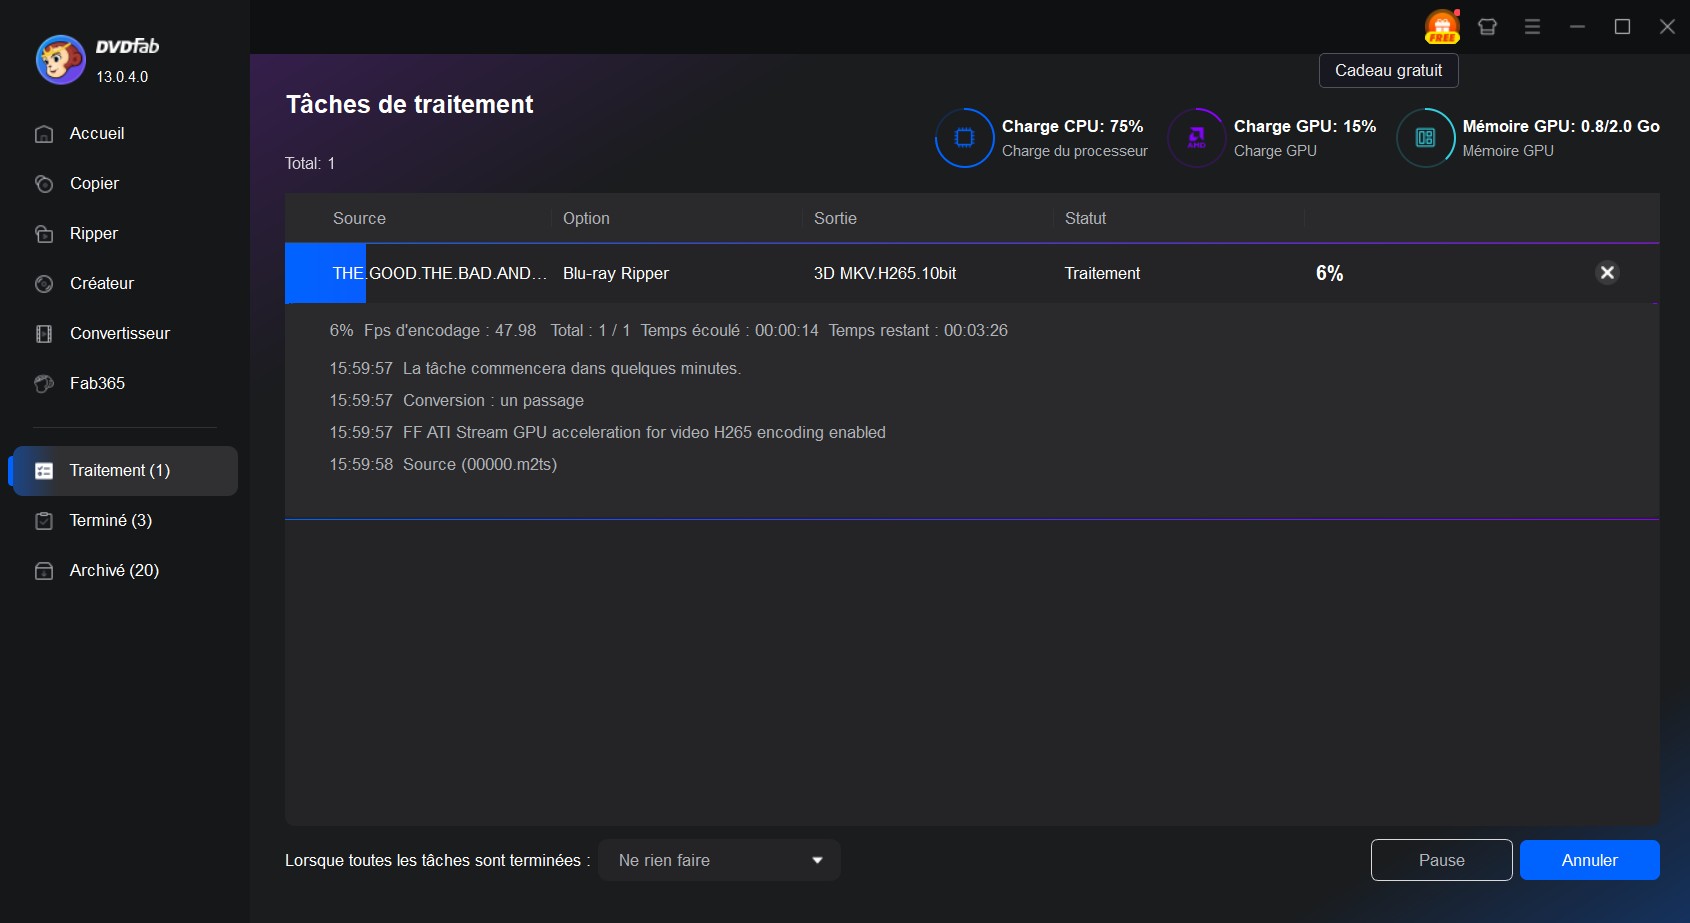
Task: Click the version number 13.0.4.0
Action: click(122, 77)
